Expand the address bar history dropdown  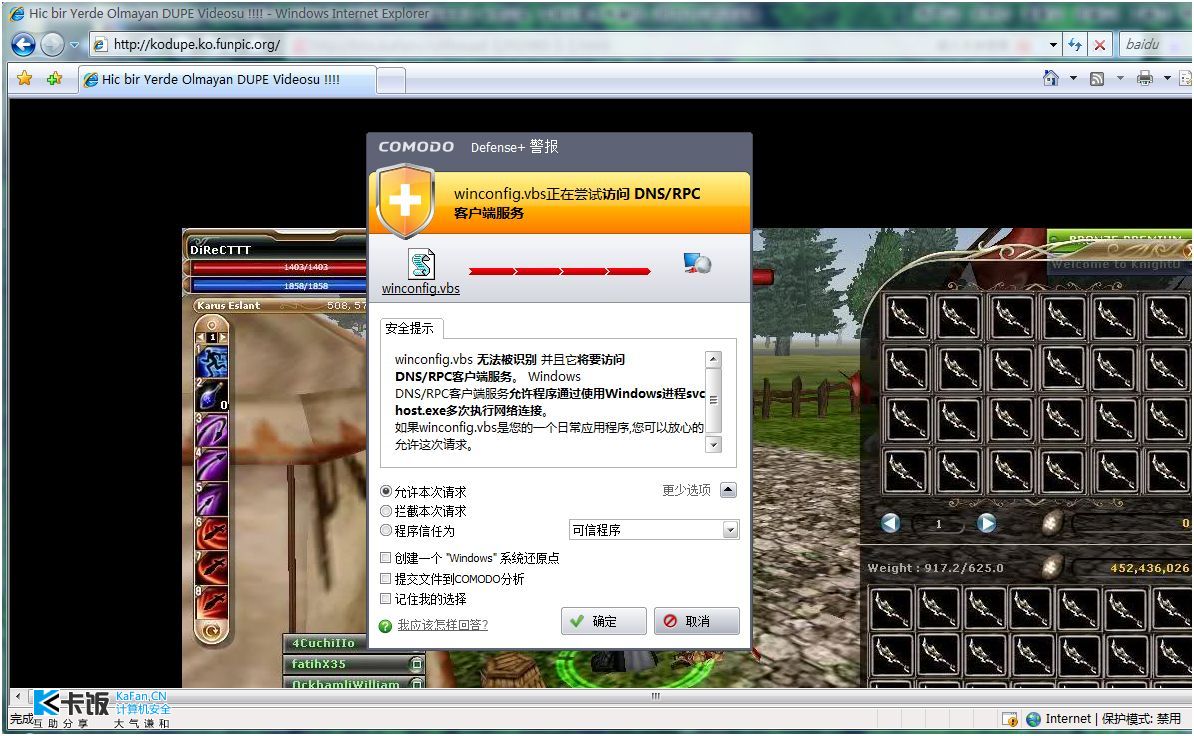(1053, 45)
